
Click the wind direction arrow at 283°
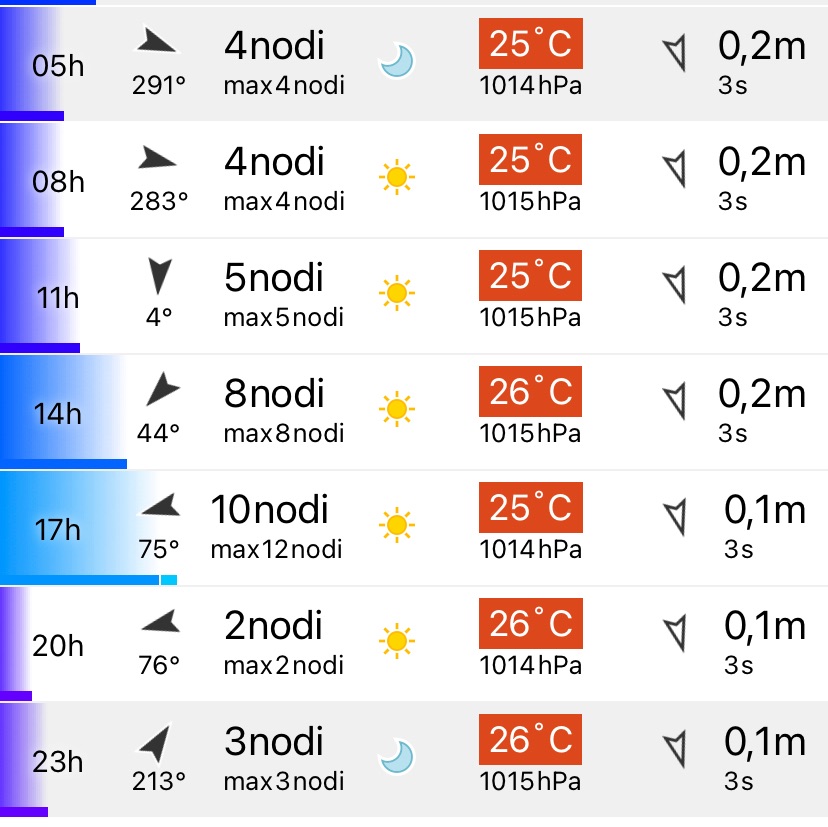pyautogui.click(x=157, y=158)
